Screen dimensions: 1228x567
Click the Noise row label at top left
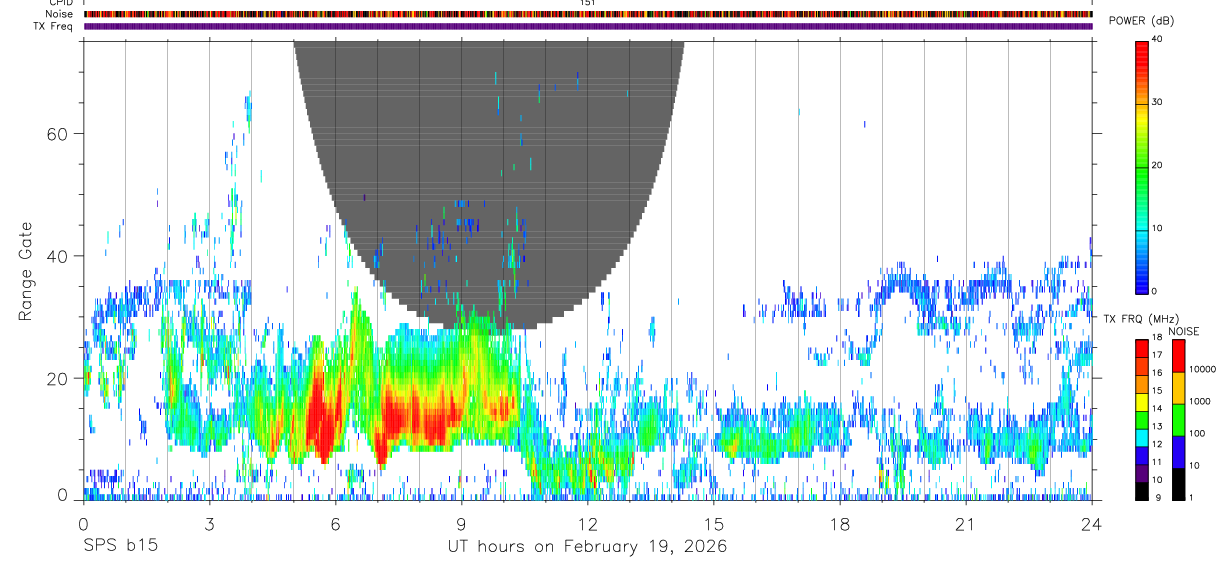61,14
